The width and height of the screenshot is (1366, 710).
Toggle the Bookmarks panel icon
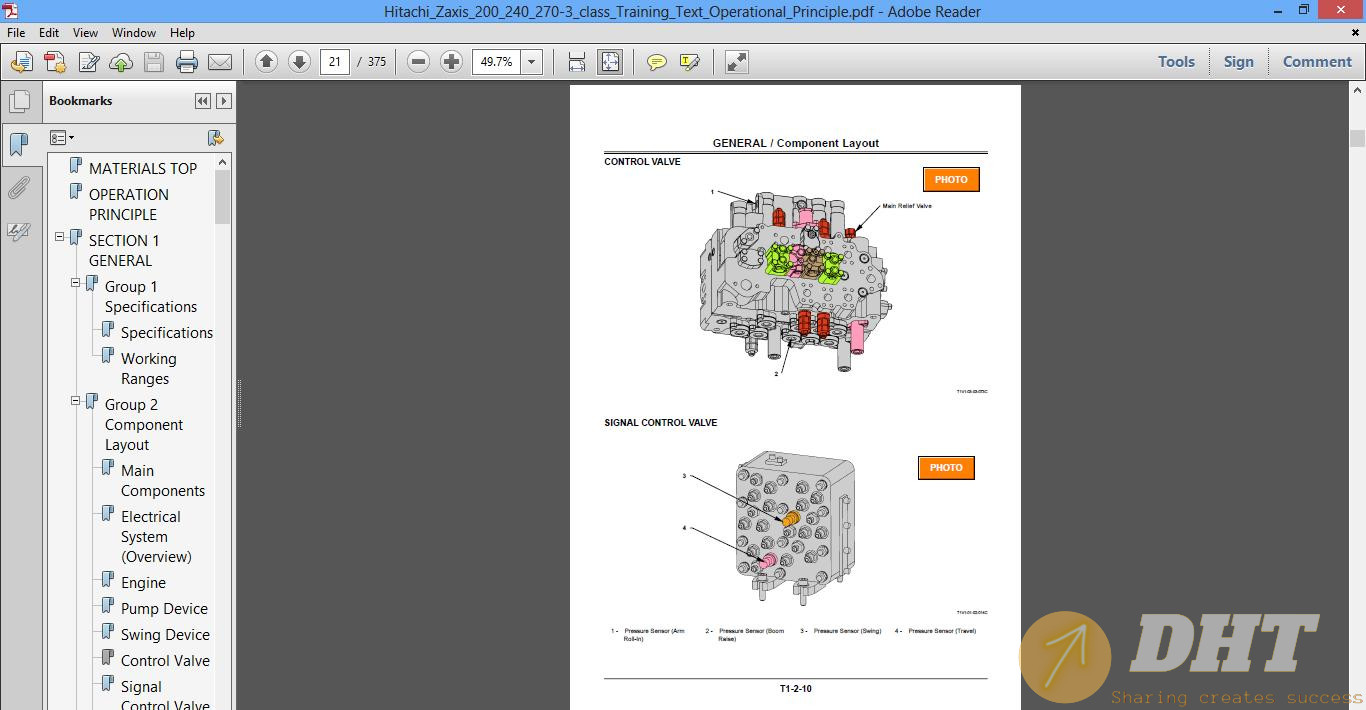click(x=19, y=145)
